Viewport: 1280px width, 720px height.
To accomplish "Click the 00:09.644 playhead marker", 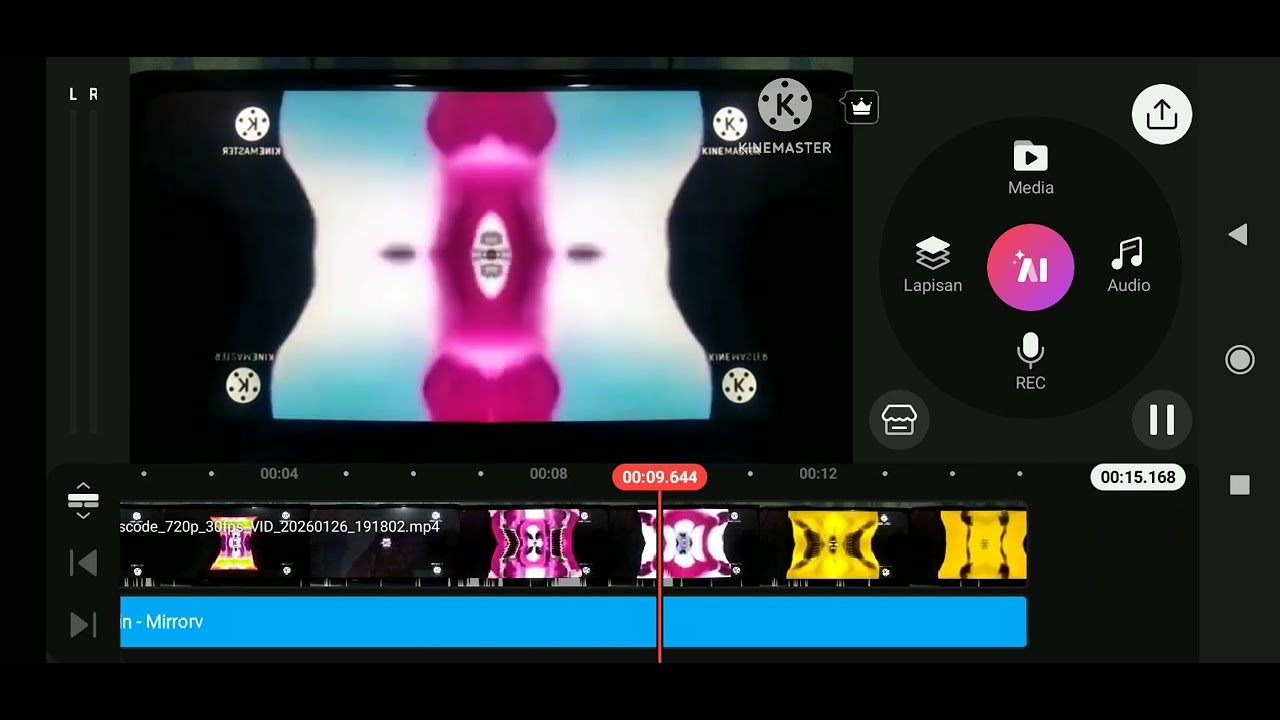I will click(660, 478).
